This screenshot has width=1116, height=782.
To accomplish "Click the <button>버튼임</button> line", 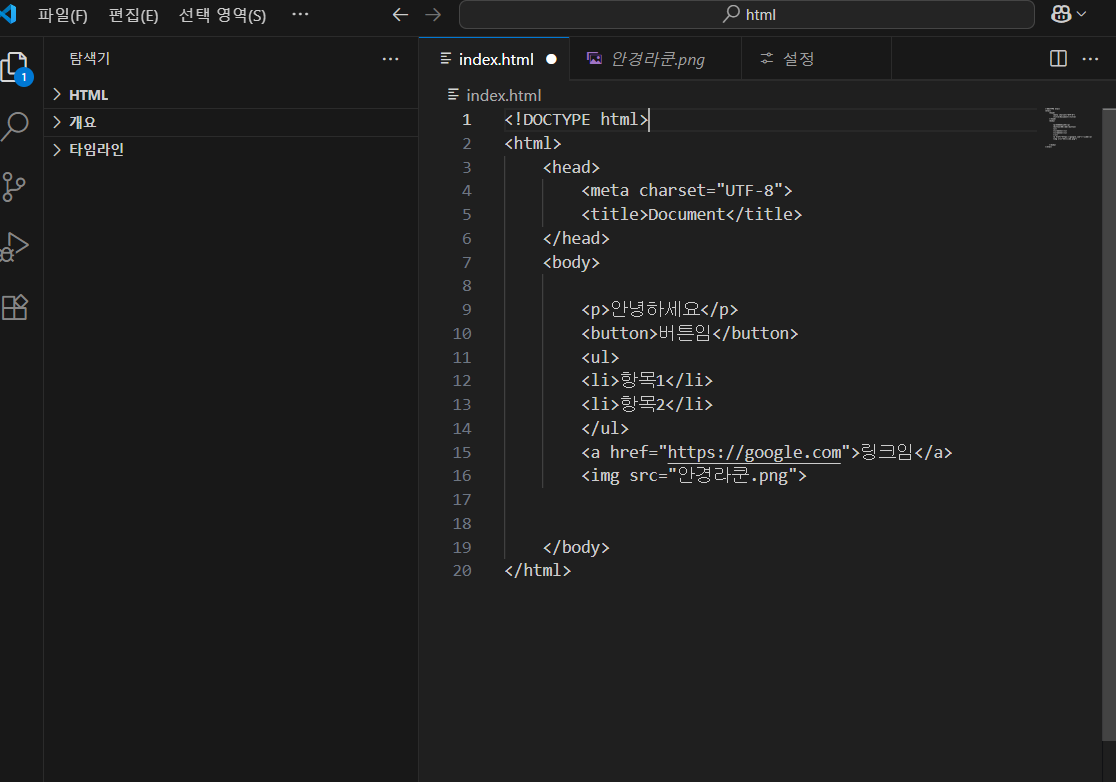I will point(690,334).
